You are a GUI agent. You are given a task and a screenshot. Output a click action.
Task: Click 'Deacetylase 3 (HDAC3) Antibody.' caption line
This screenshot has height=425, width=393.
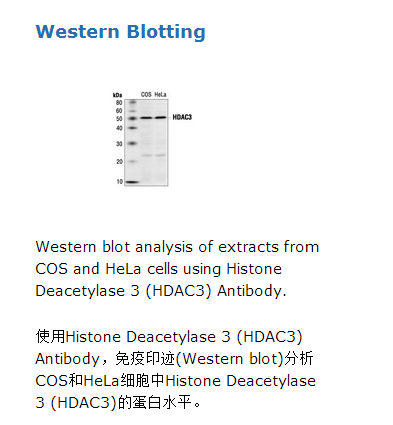(x=161, y=291)
